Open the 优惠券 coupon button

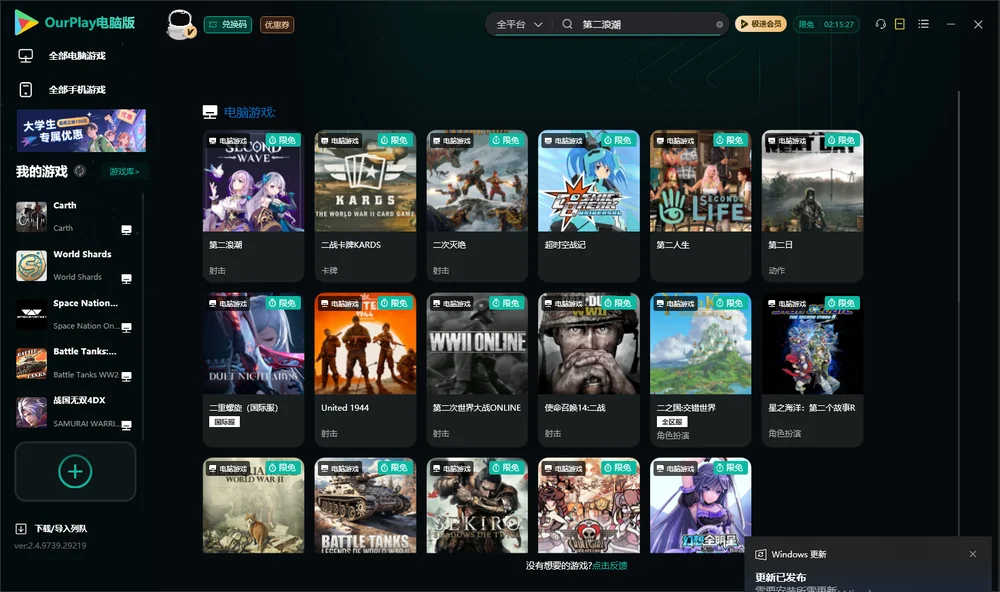coord(277,25)
